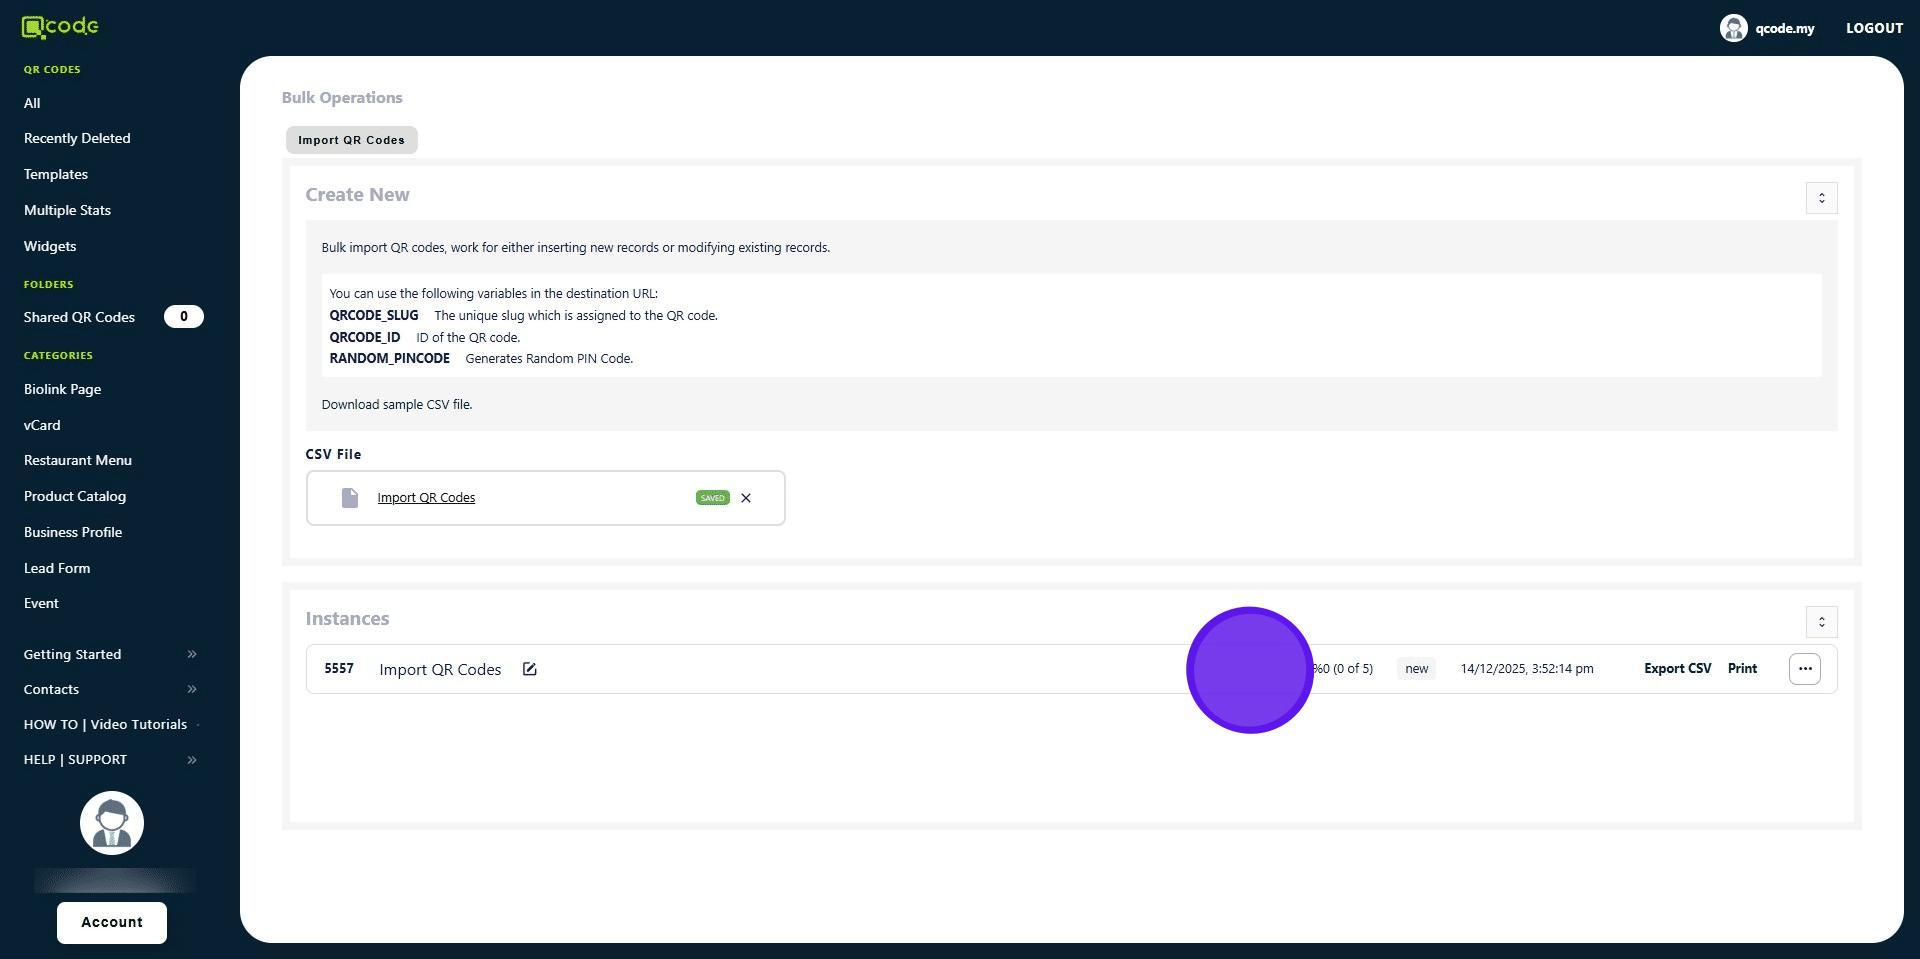This screenshot has height=959, width=1920.
Task: Click the Export CSV link
Action: pos(1677,668)
